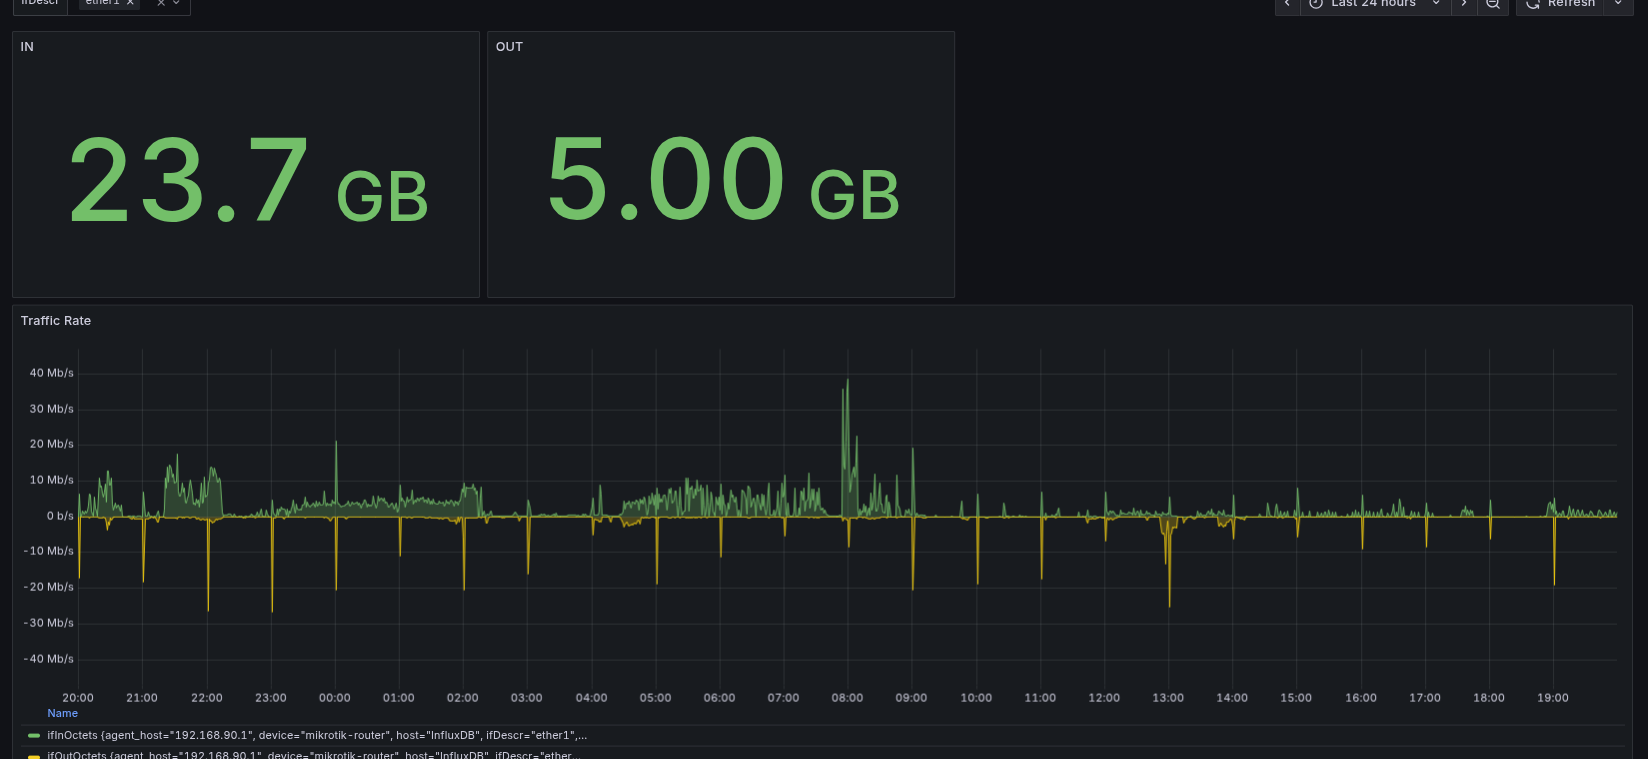
Task: Click yellow ifOutOctets legend color swatch
Action: pos(34,756)
